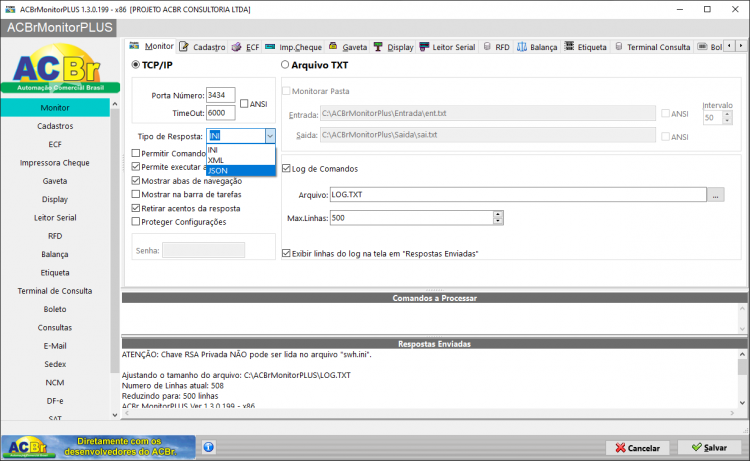This screenshot has height=461, width=750.
Task: Open NCM in the sidebar
Action: 55,383
